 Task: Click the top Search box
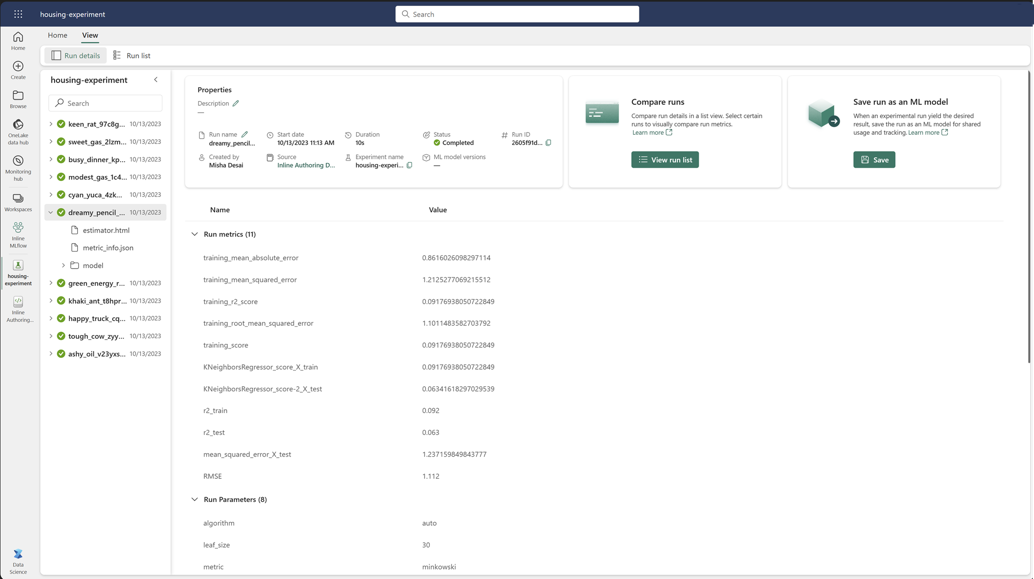click(x=517, y=14)
